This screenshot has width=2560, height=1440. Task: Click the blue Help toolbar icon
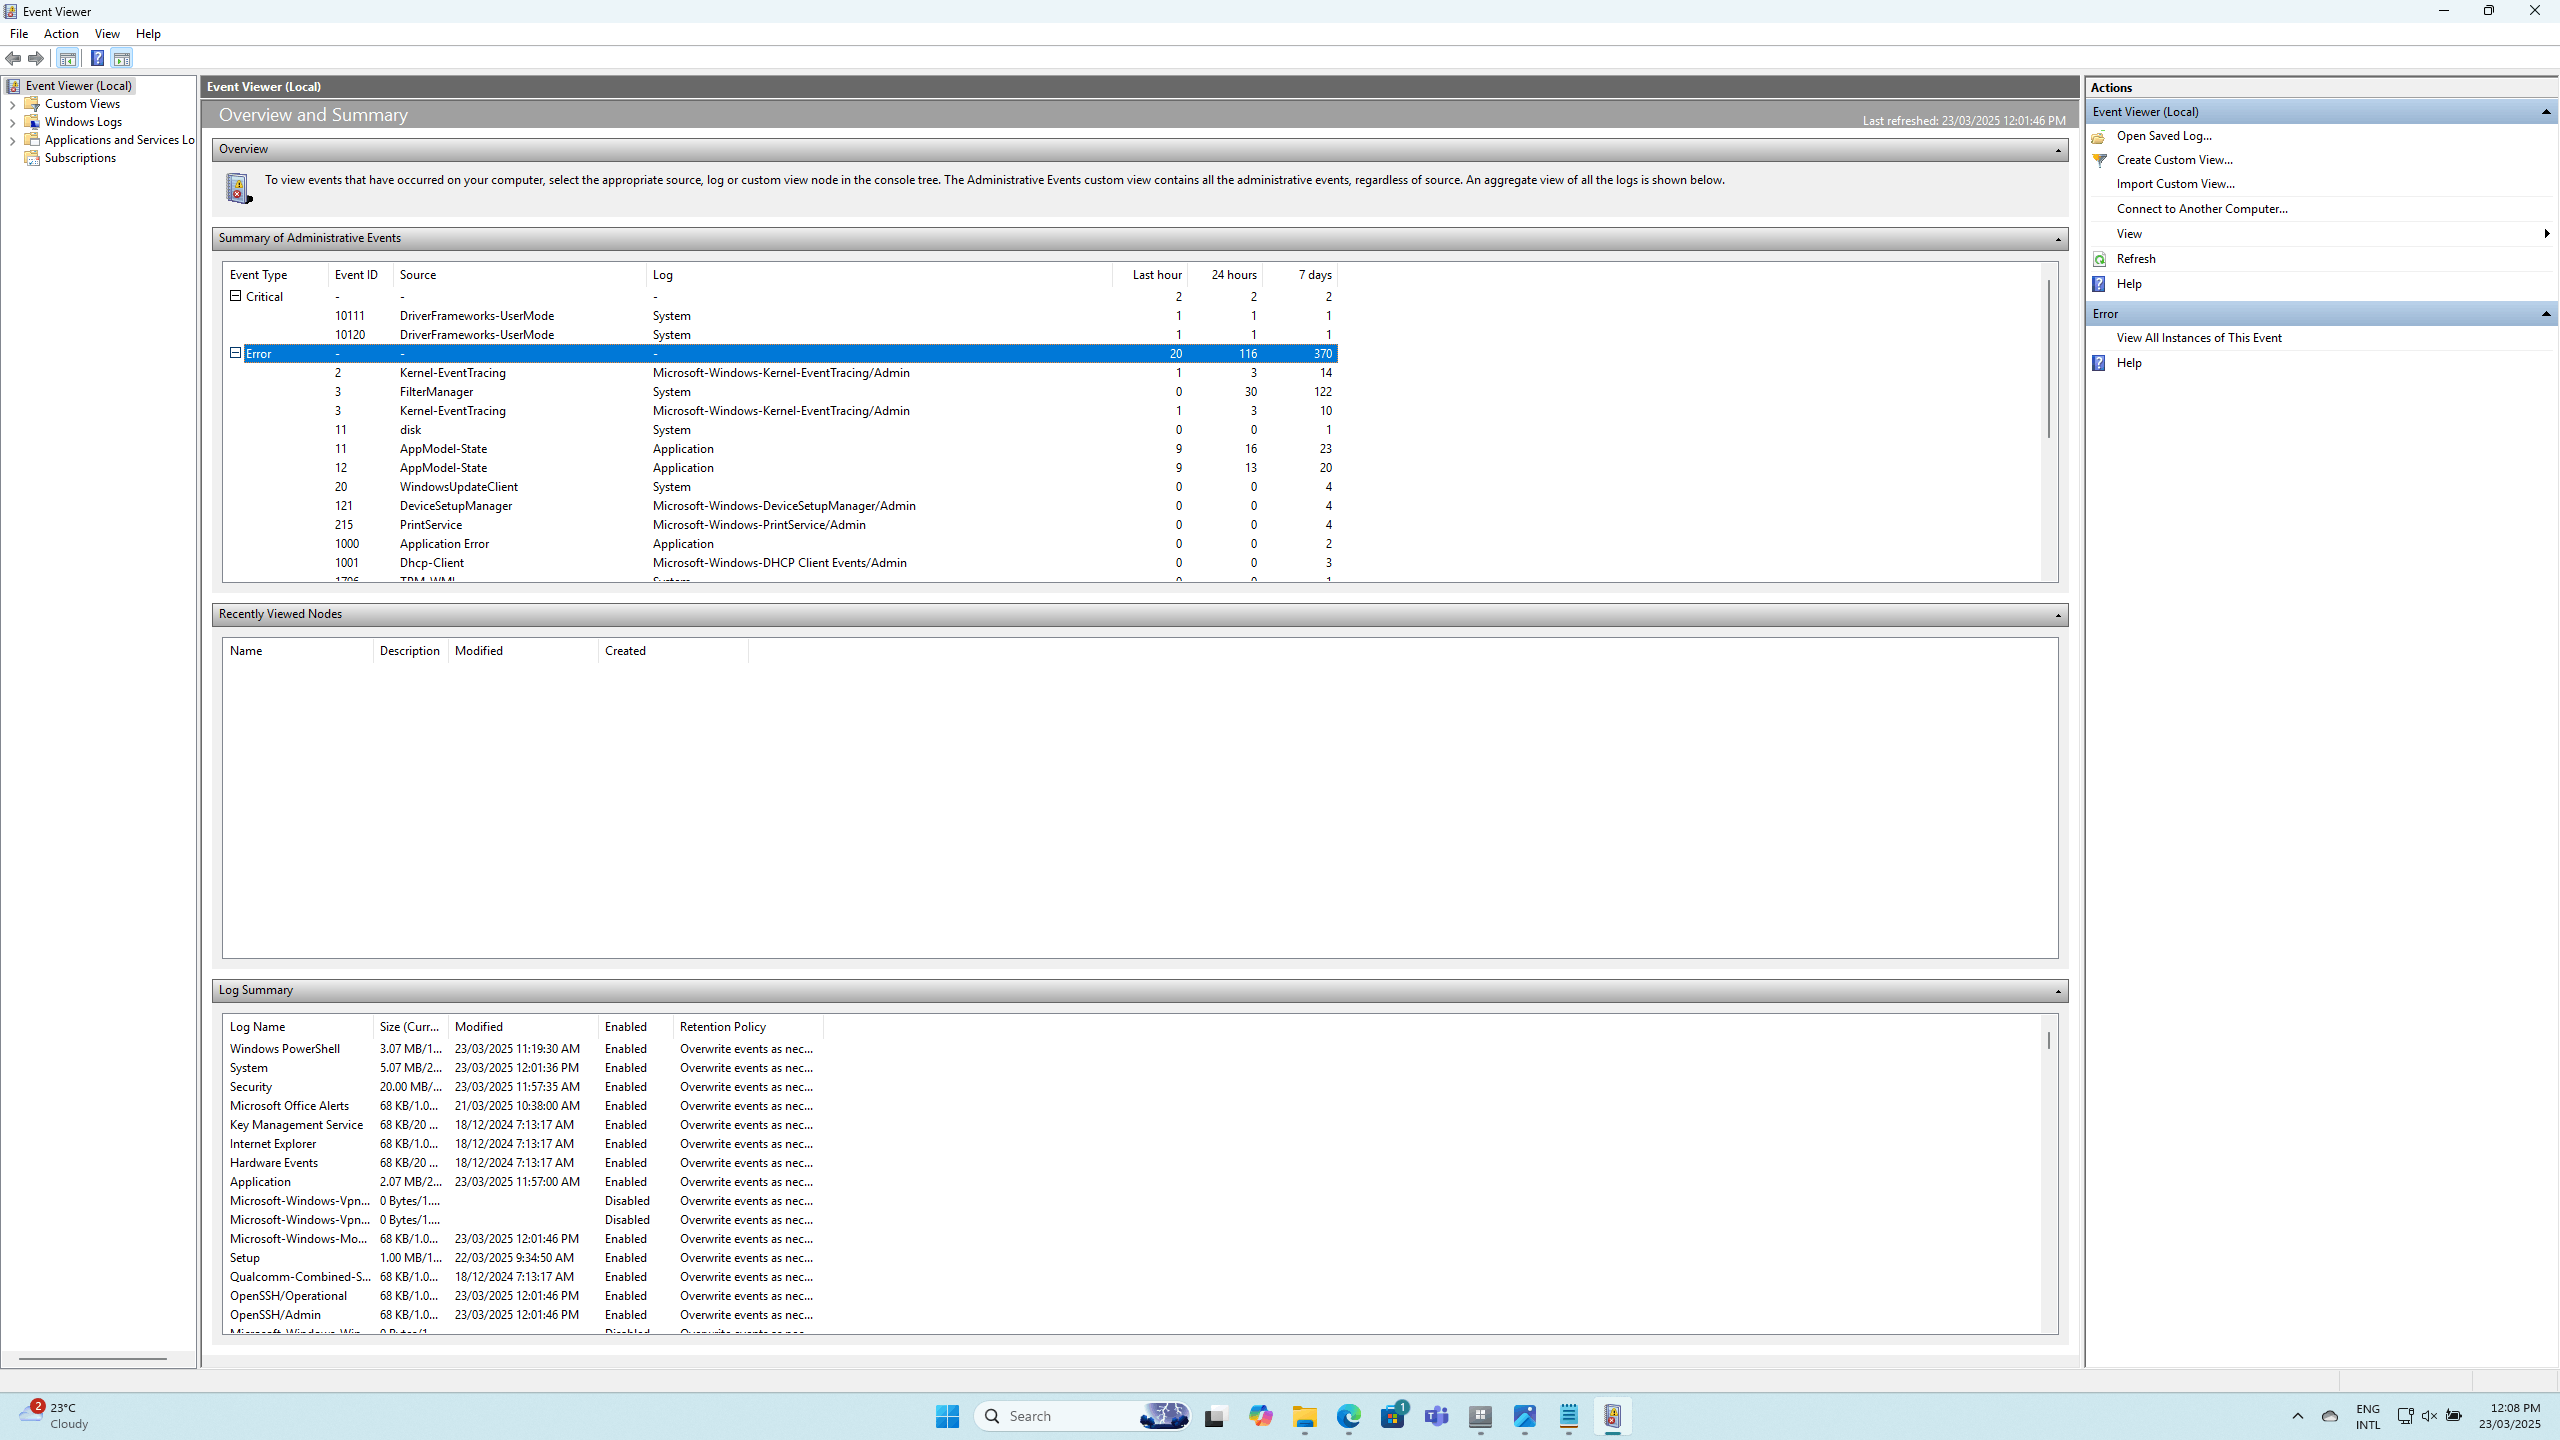click(97, 59)
